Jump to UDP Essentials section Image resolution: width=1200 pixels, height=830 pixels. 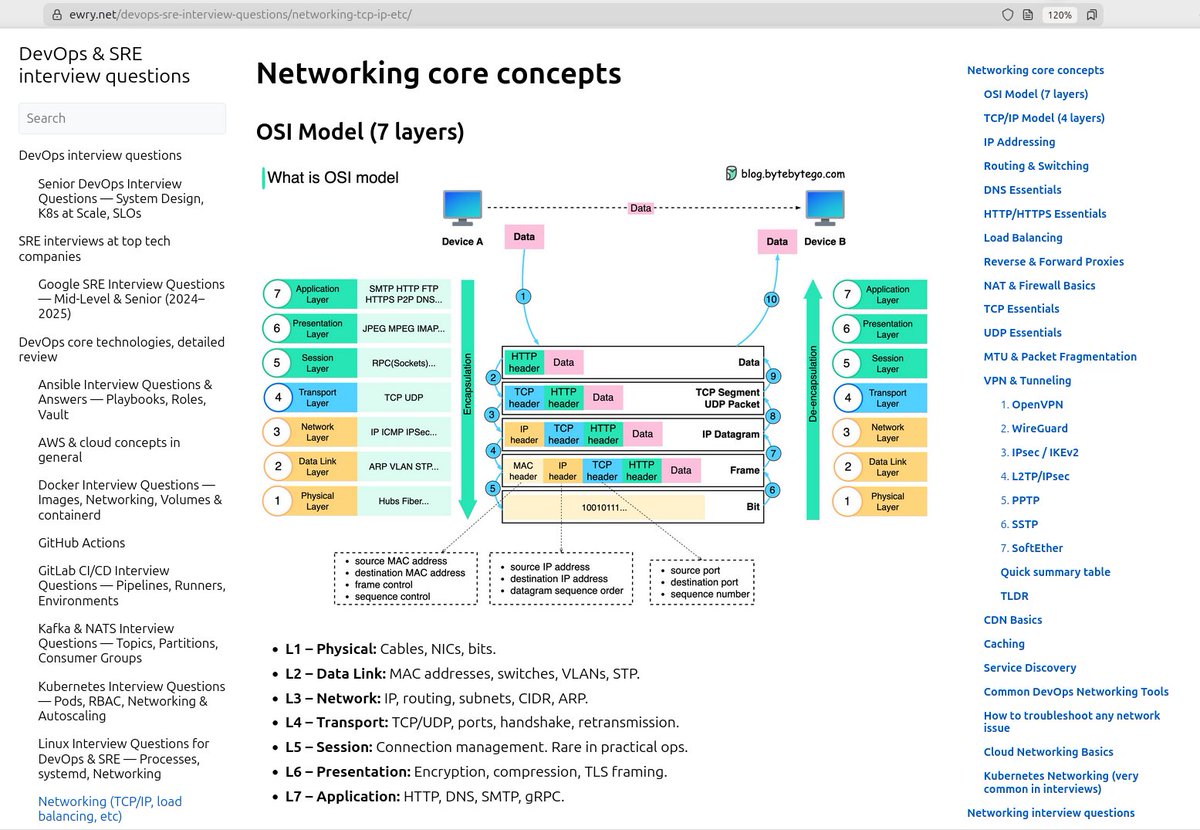[1022, 333]
